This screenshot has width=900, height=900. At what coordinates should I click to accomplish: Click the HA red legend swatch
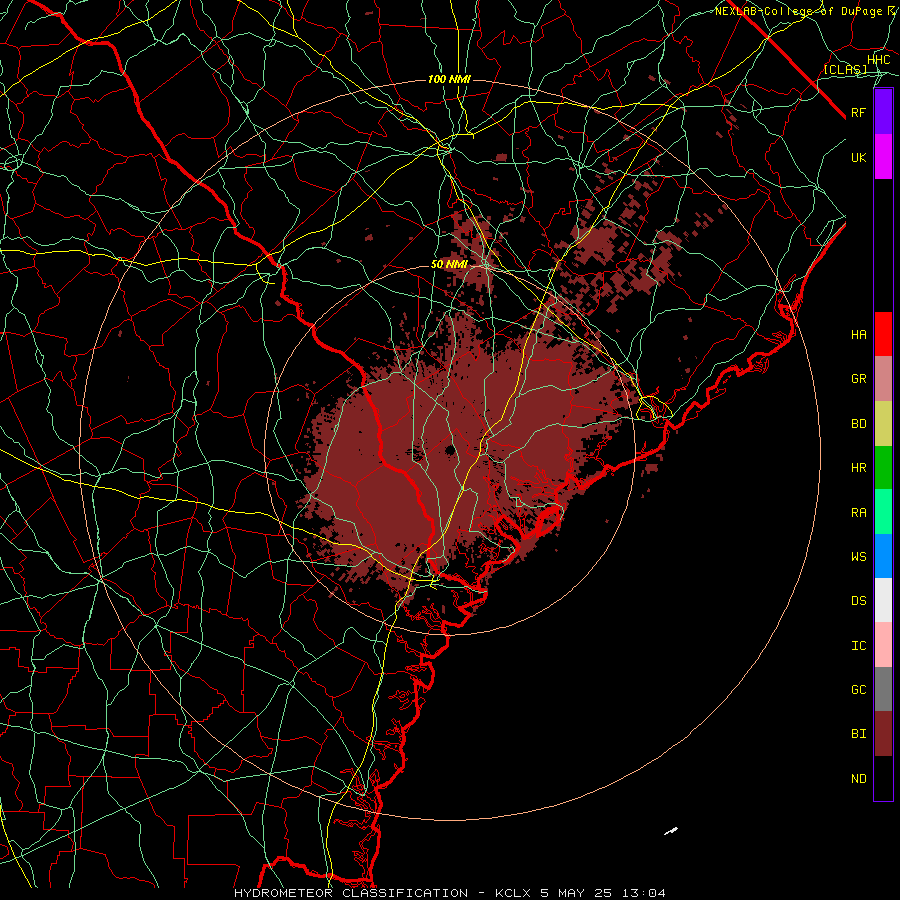coord(883,334)
